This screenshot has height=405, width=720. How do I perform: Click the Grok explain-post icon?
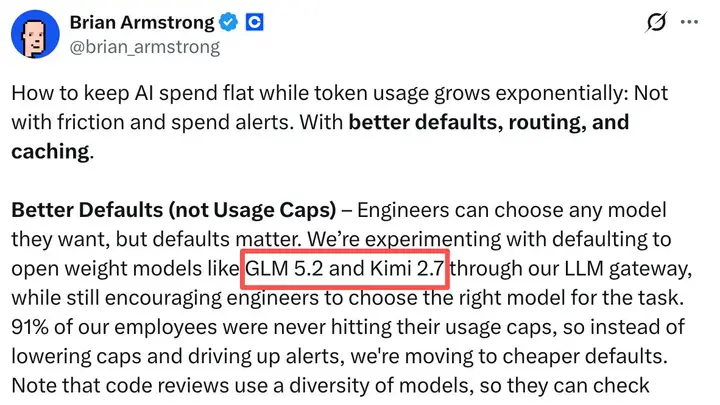pyautogui.click(x=656, y=22)
